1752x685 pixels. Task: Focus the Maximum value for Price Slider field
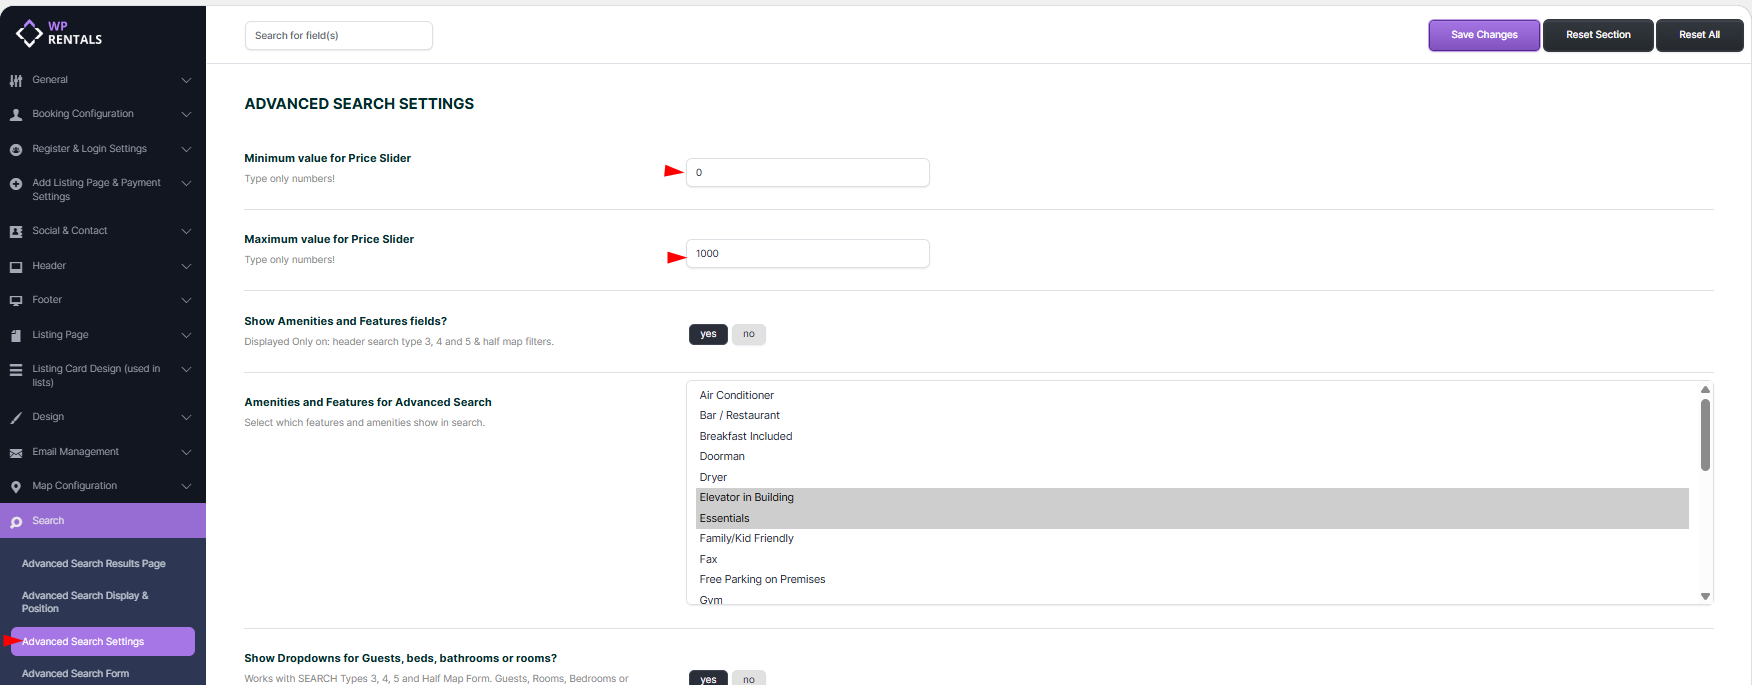[807, 254]
